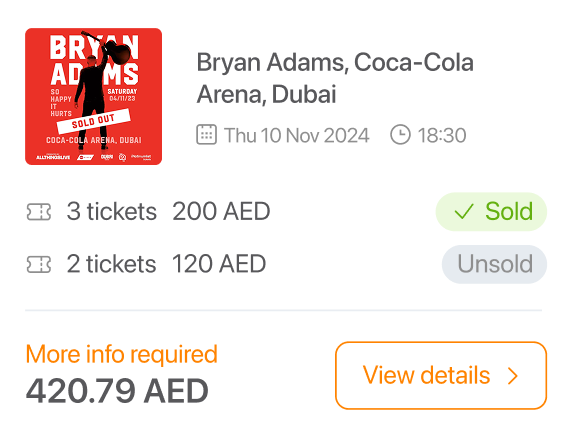Screen dimensions: 571x441
Task: Open the Bryan Adams, Coca-Cola Arena event title
Action: point(335,78)
